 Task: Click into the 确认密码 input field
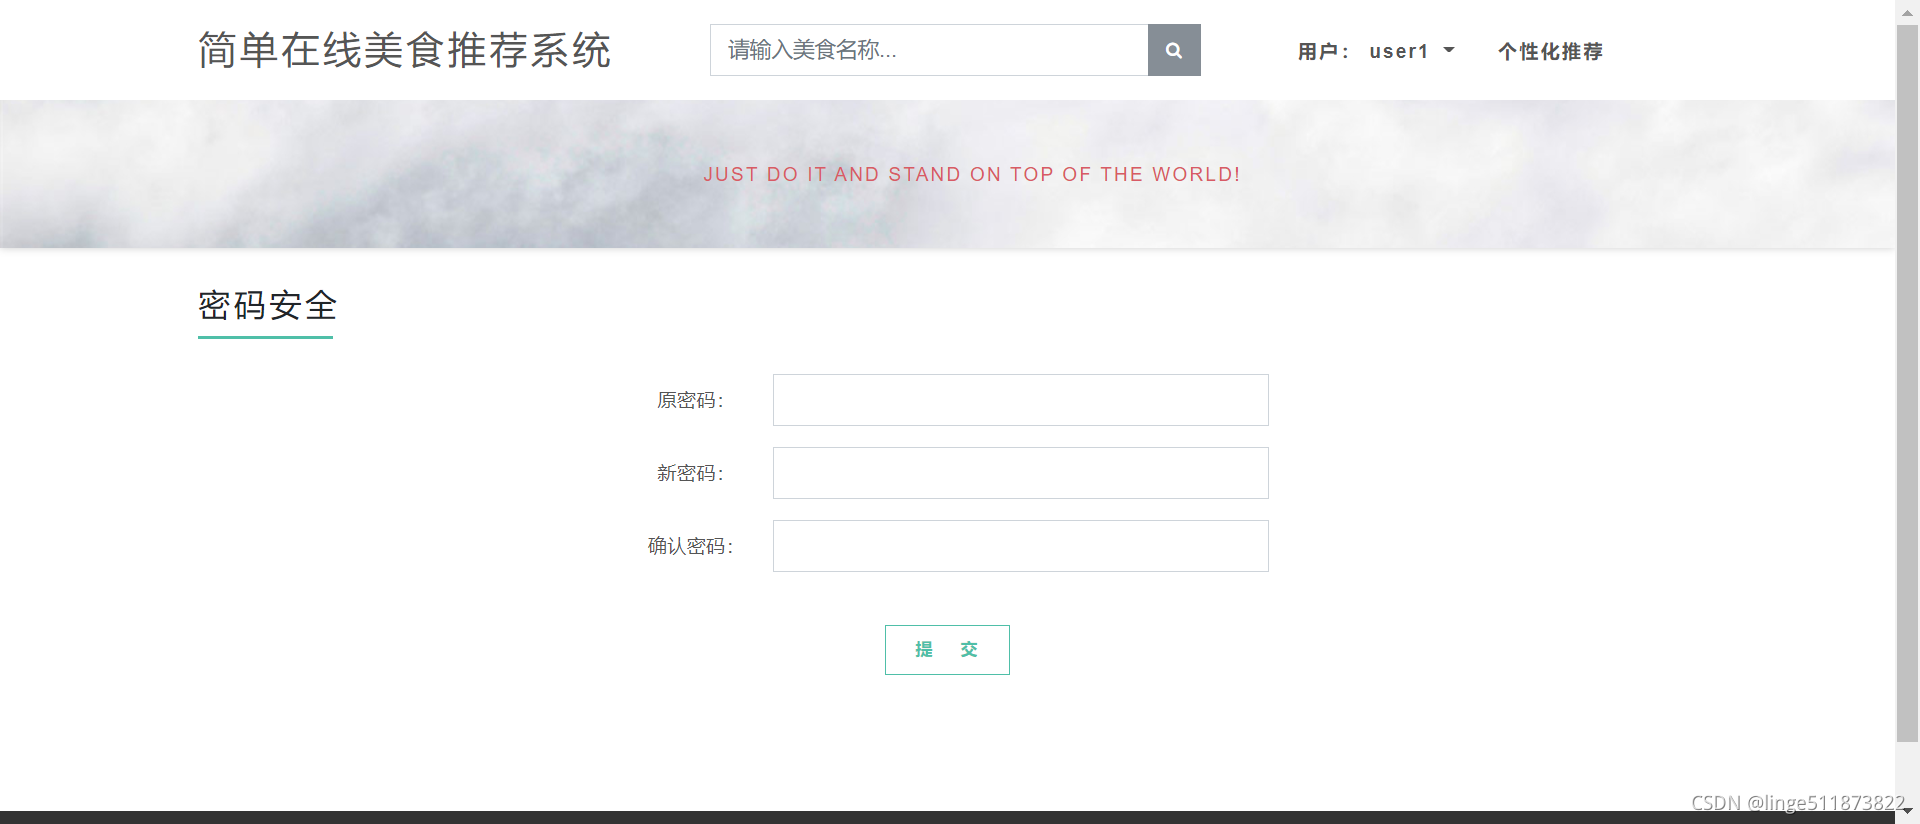[1020, 546]
